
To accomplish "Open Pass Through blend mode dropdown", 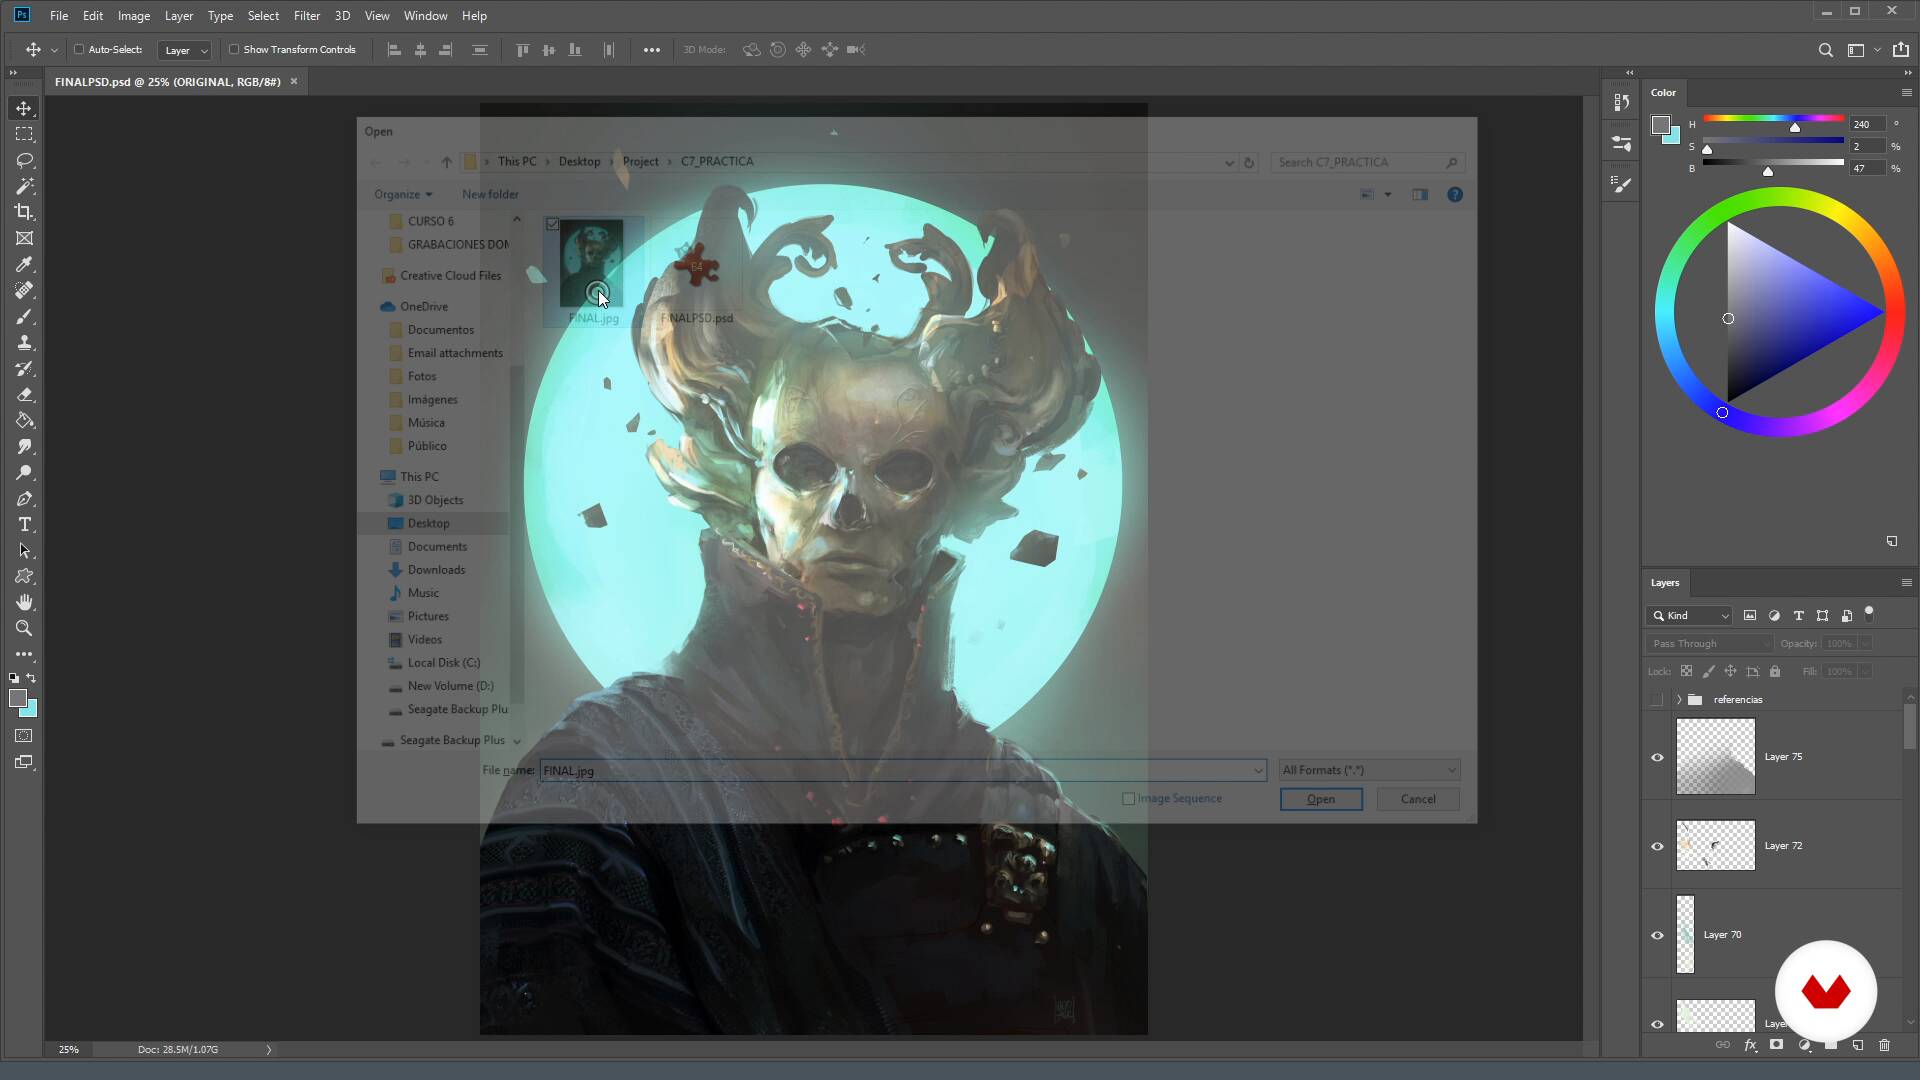I will pos(1709,644).
